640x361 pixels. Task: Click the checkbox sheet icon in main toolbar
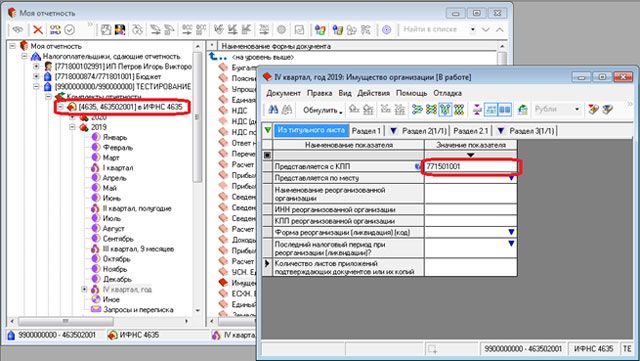pyautogui.click(x=299, y=29)
